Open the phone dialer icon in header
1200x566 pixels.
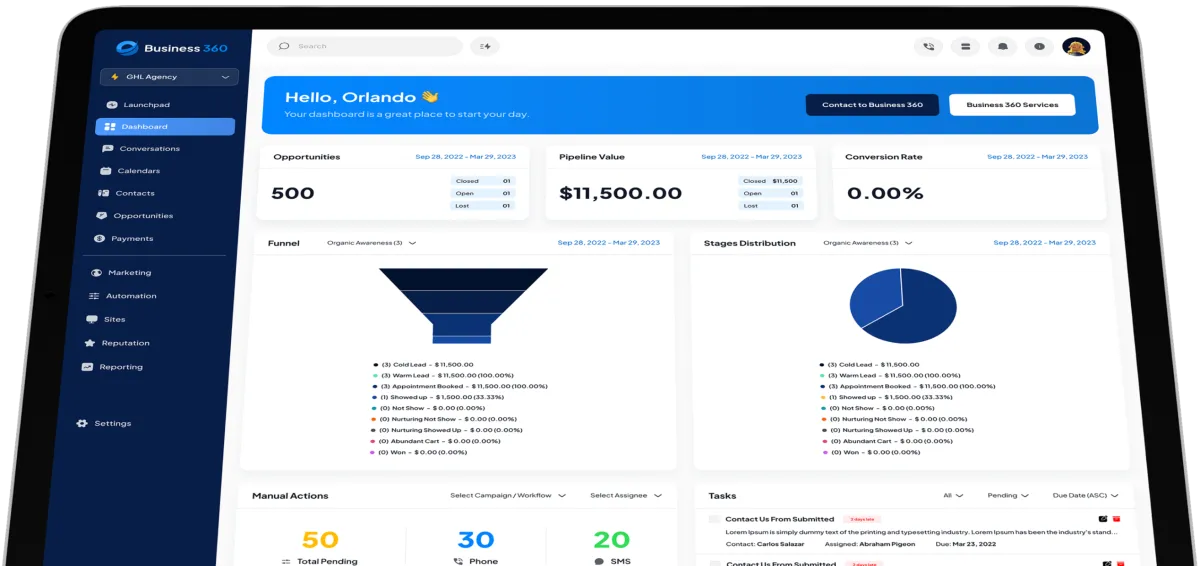[929, 46]
